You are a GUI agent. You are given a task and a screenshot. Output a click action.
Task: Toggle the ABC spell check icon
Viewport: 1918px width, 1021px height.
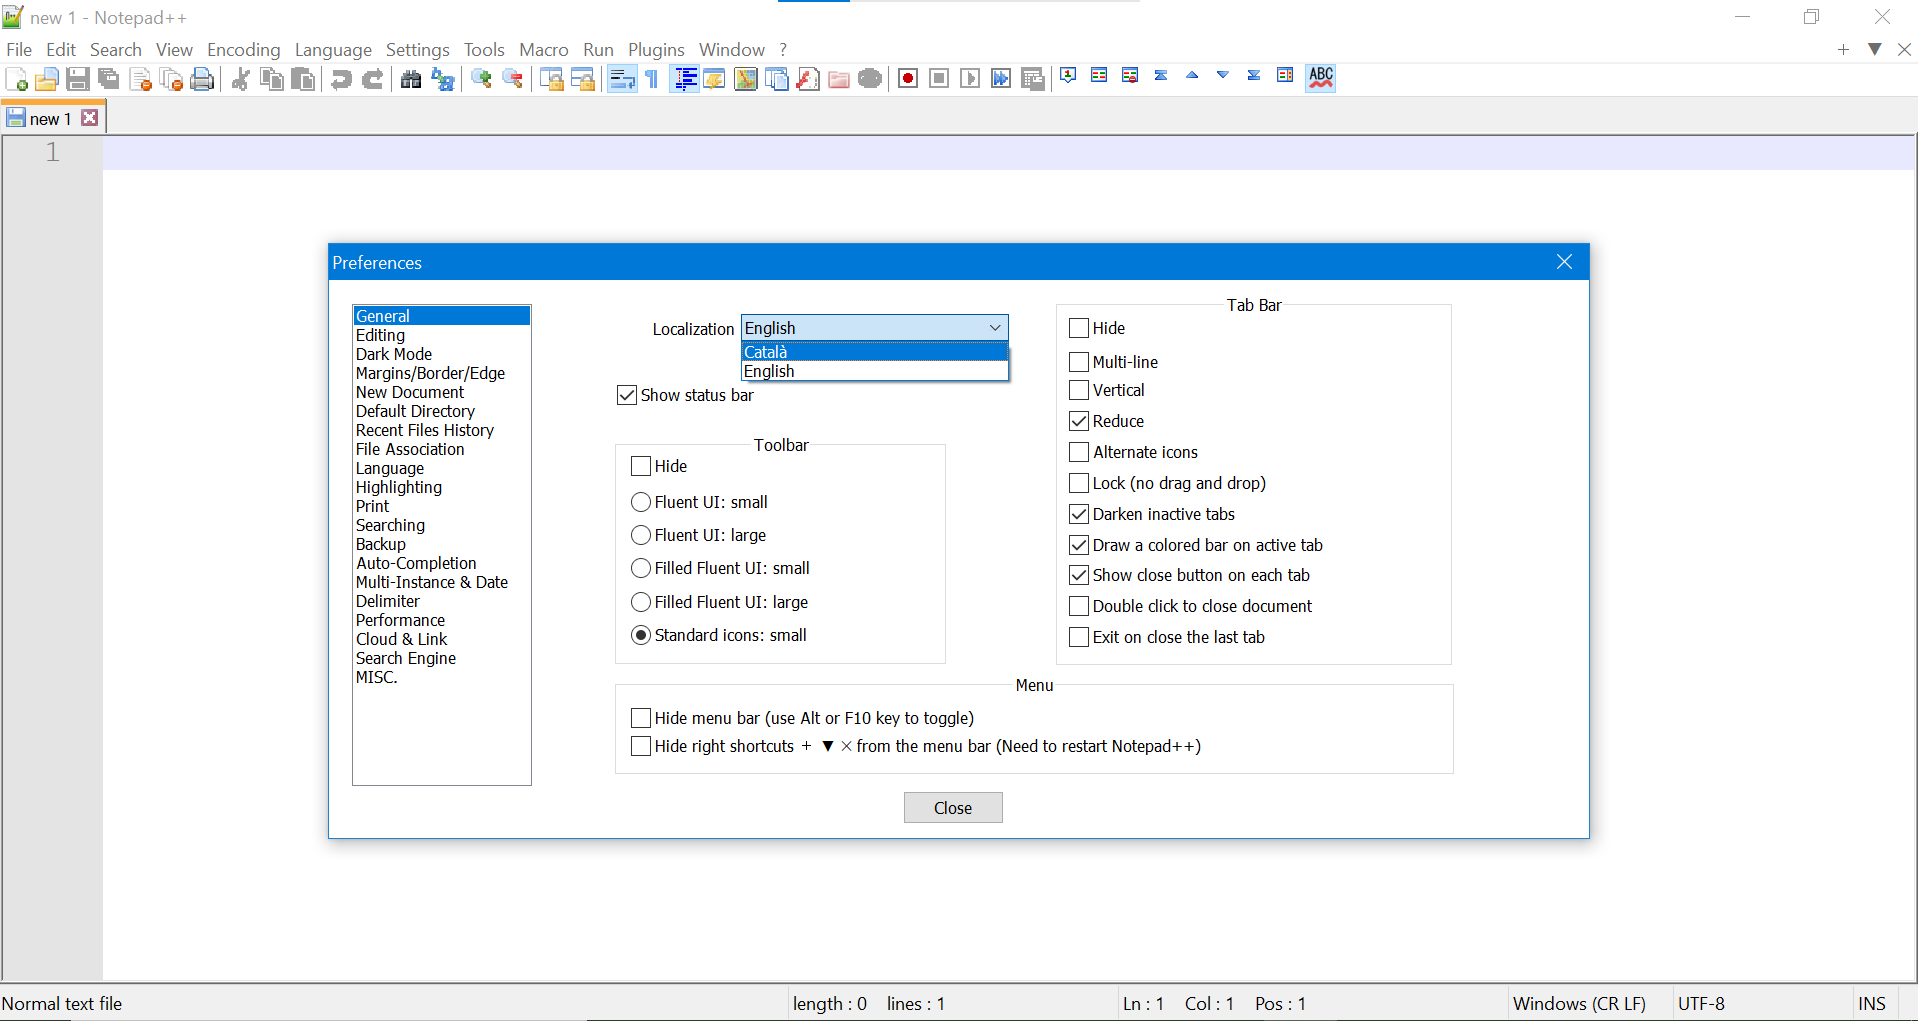(1321, 77)
